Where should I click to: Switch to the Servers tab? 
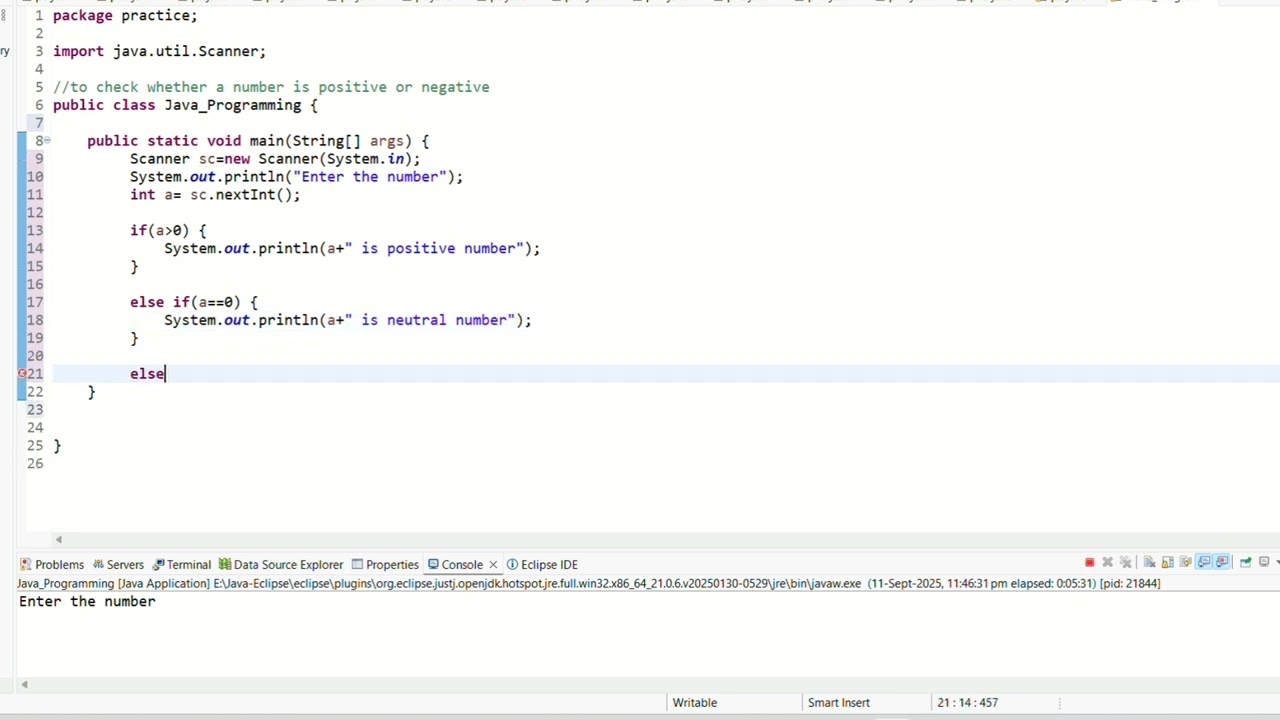117,564
